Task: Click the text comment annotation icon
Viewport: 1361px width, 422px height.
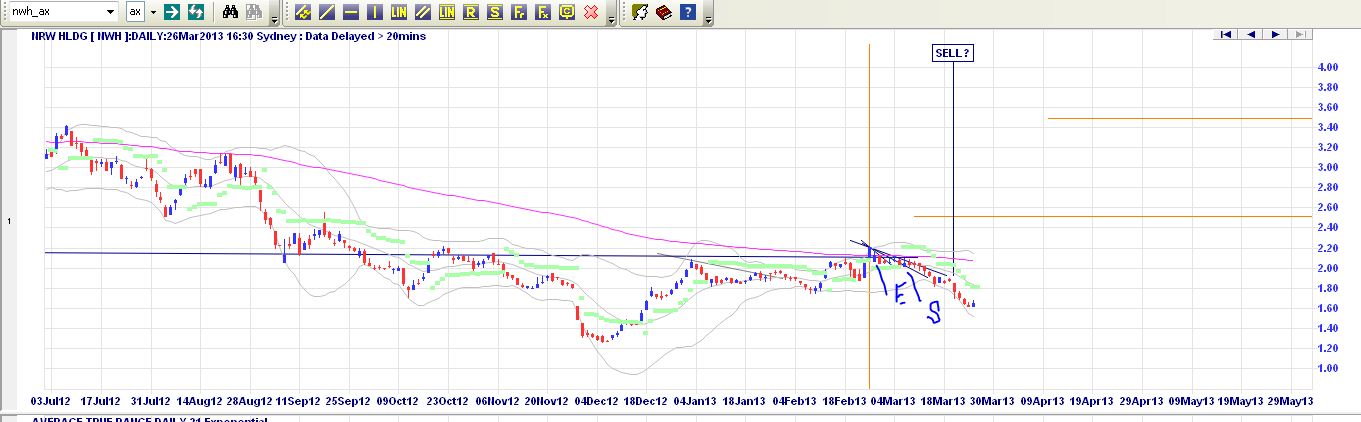Action: click(567, 12)
